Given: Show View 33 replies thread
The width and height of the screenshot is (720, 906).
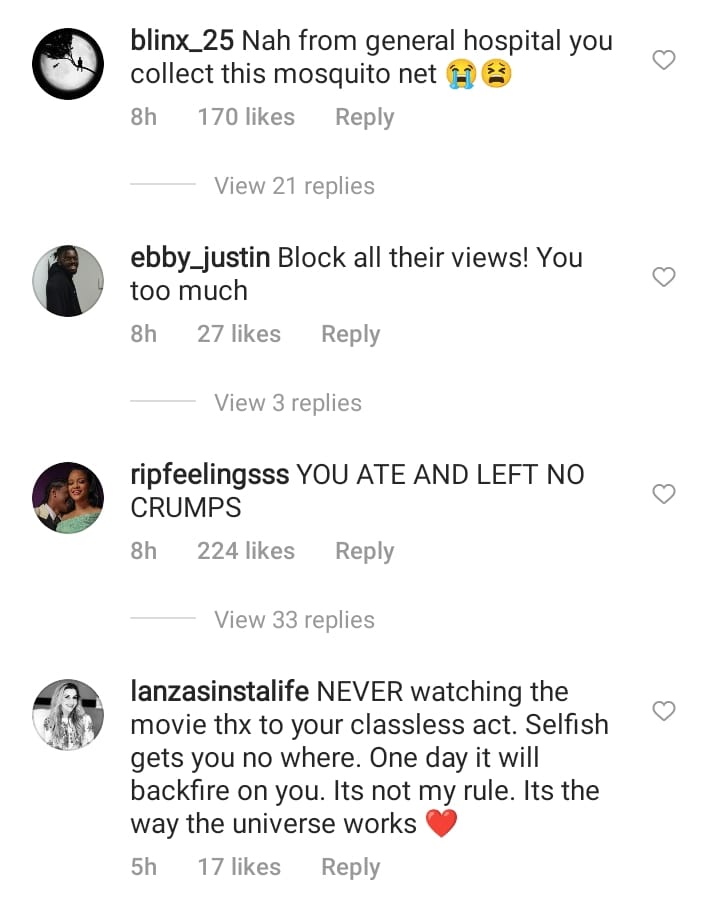Looking at the screenshot, I should 294,620.
